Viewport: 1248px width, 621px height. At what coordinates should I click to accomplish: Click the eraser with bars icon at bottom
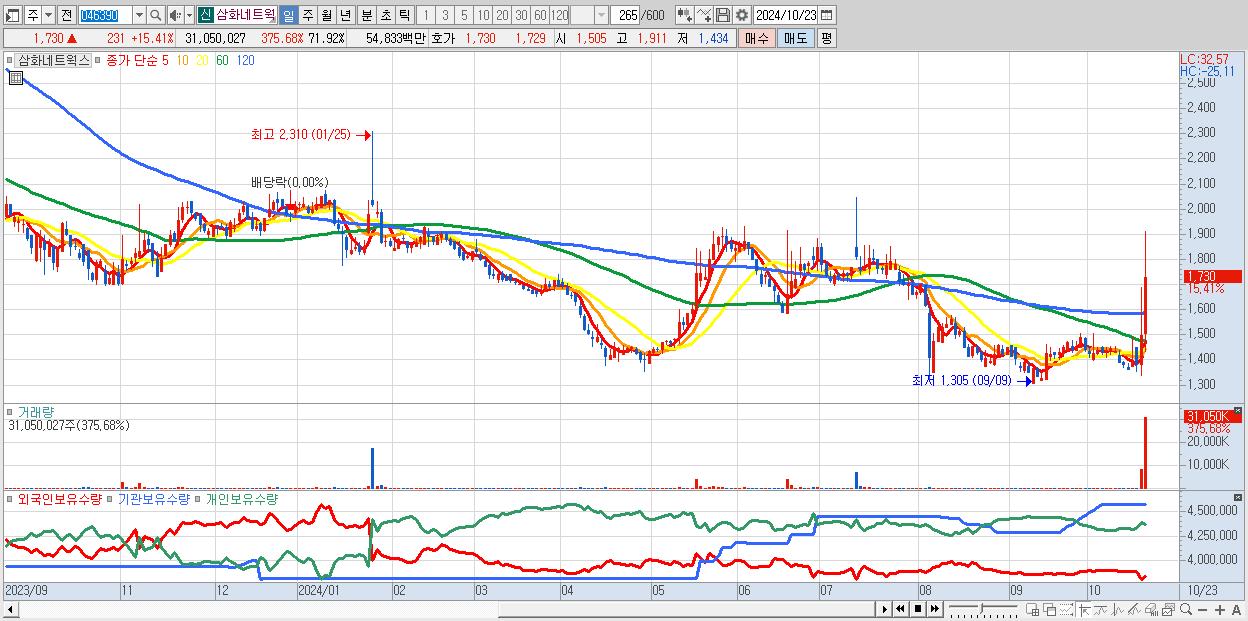[x=1151, y=610]
